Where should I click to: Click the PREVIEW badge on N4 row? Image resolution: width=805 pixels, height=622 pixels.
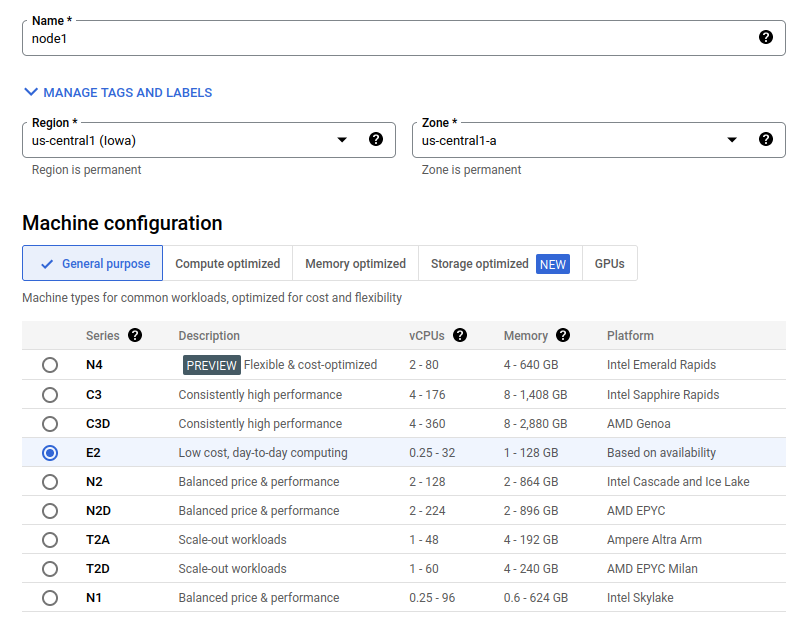point(212,365)
